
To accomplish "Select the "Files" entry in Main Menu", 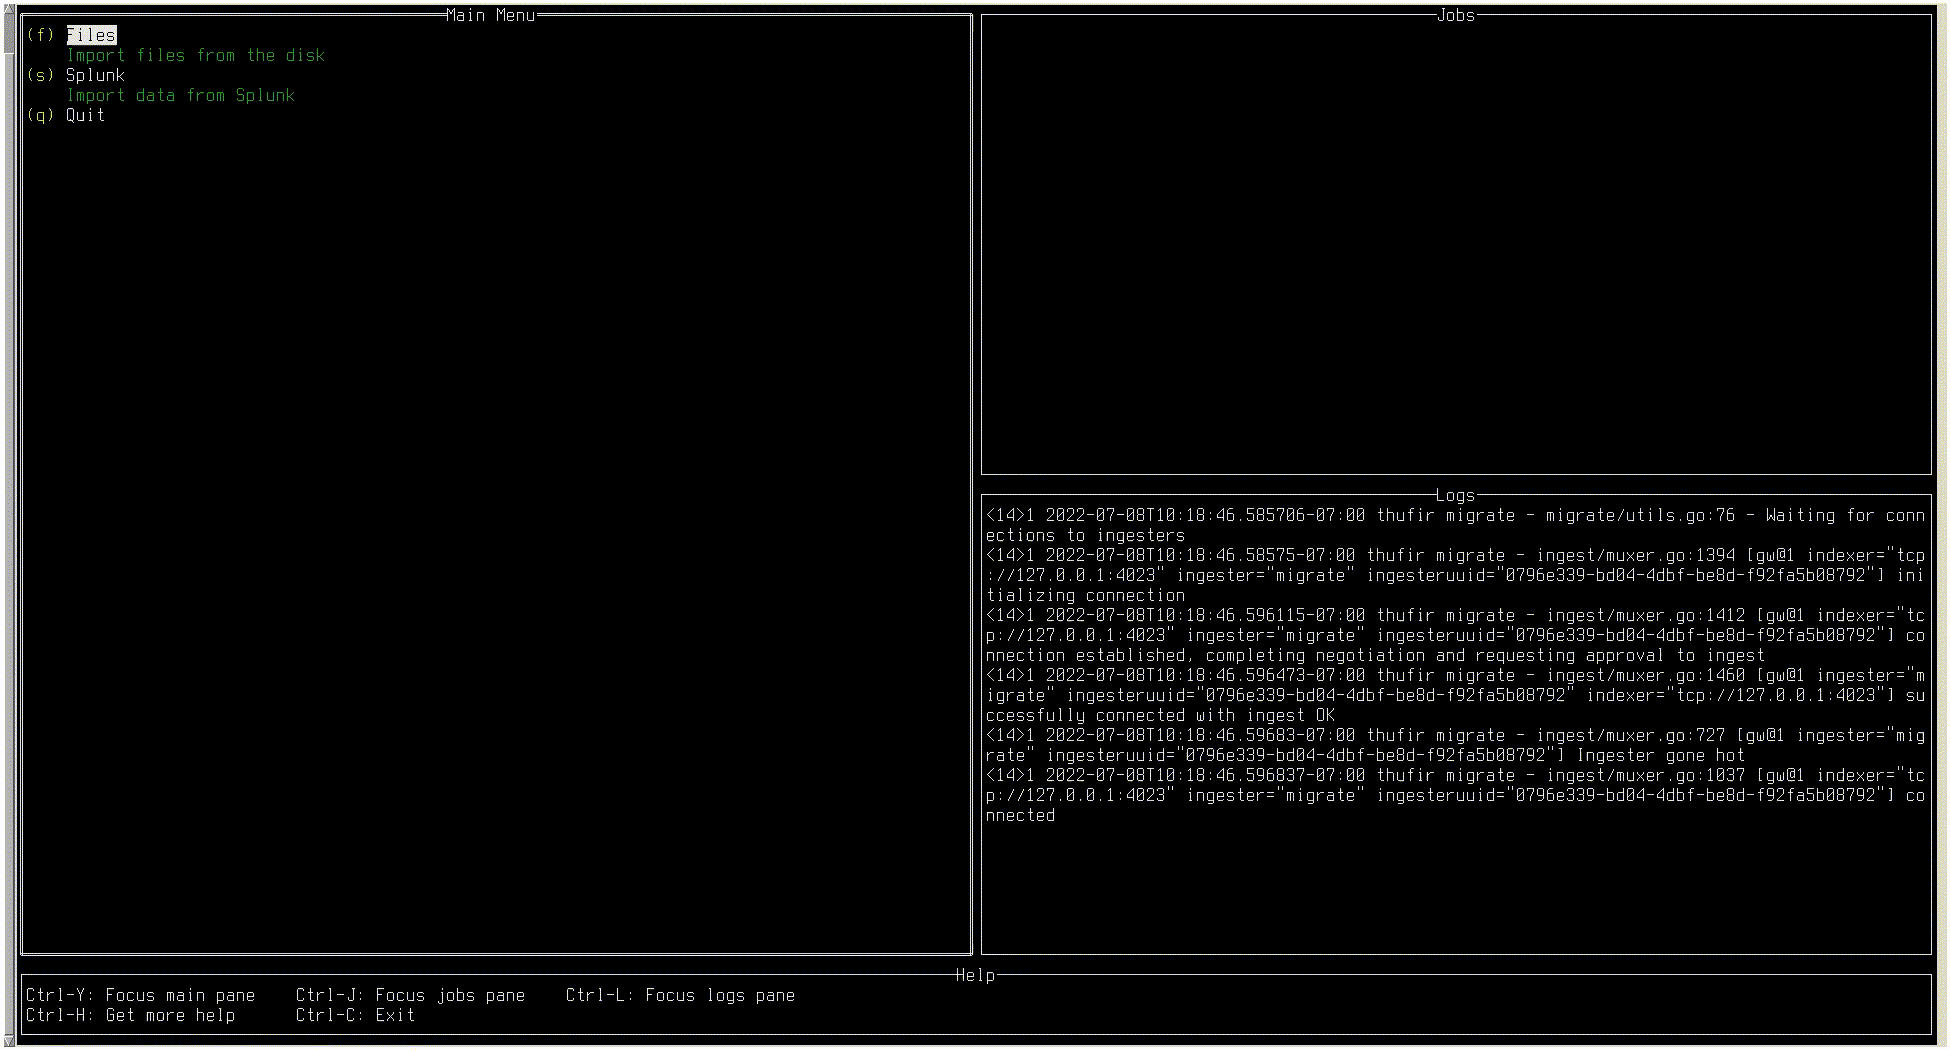I will click(91, 35).
